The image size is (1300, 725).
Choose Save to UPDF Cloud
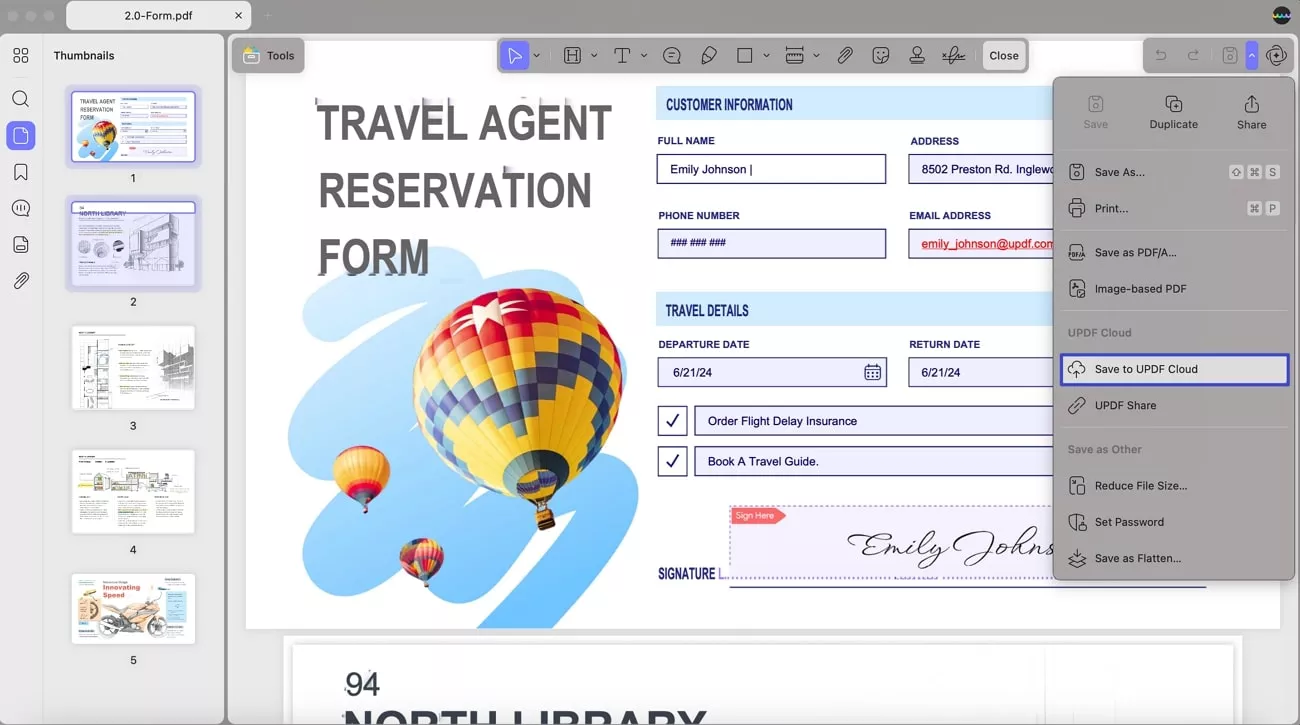coord(1174,369)
